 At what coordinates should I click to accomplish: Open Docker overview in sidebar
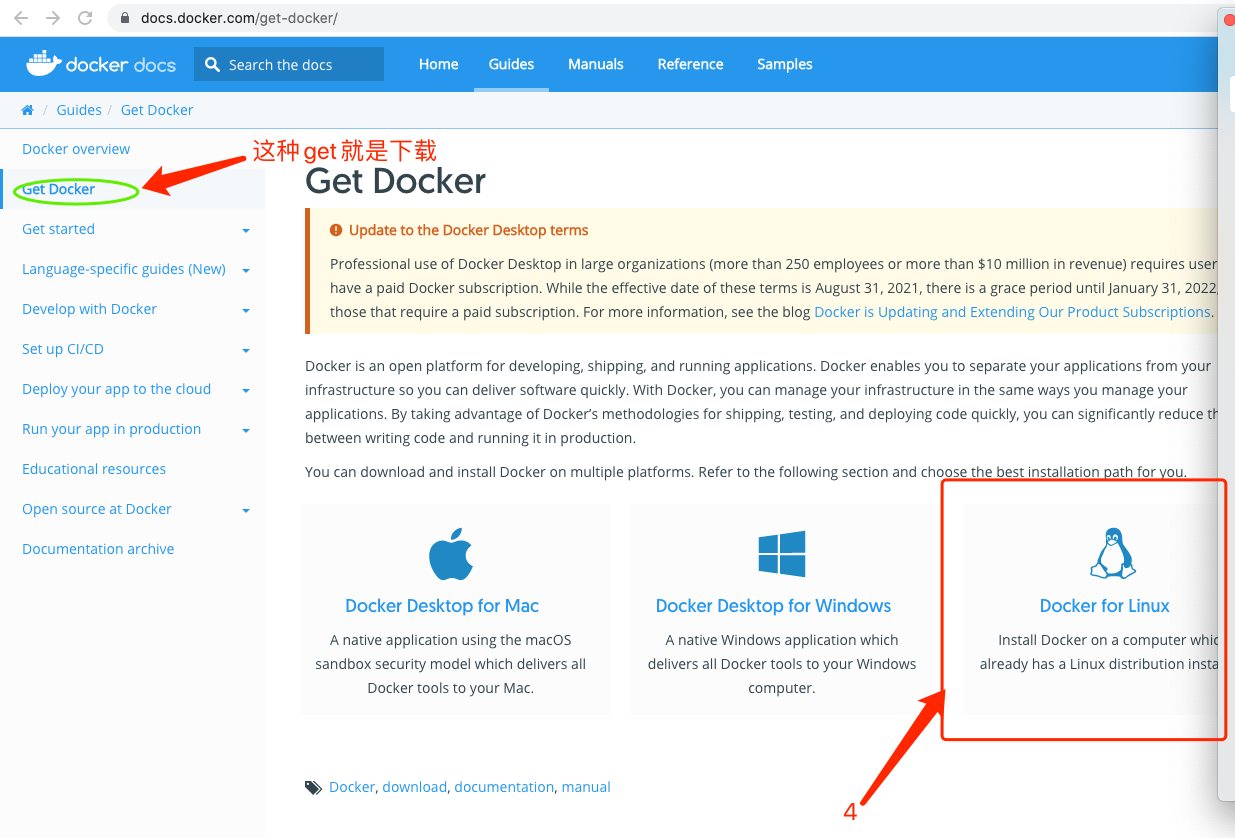tap(76, 149)
